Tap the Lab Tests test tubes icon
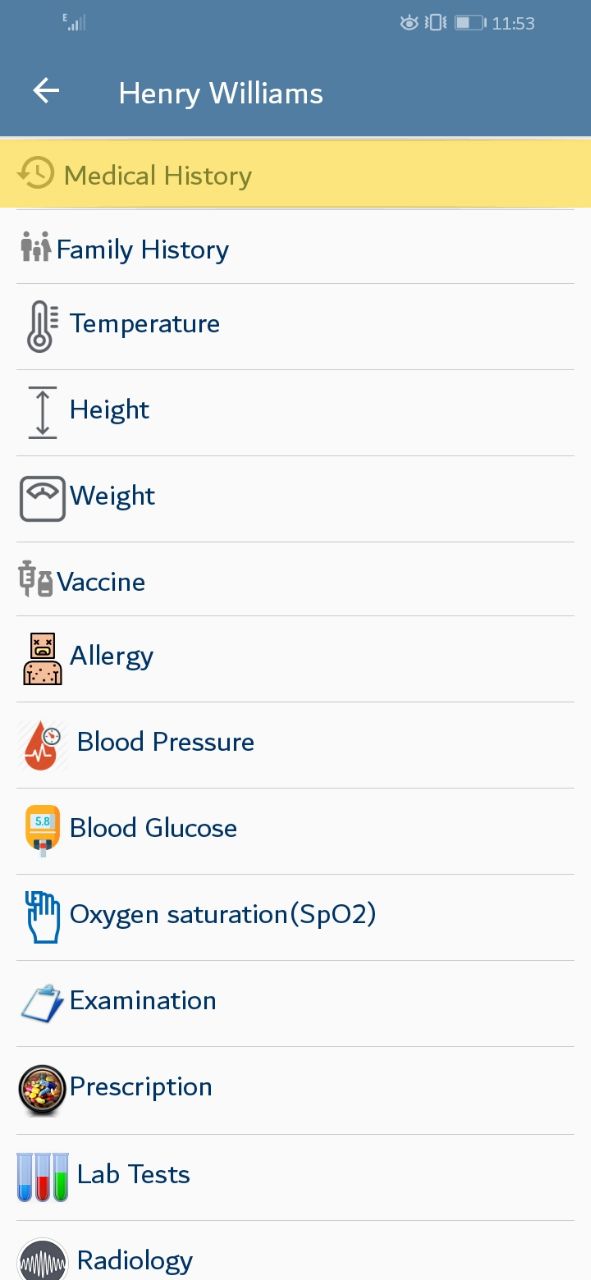Viewport: 591px width, 1280px height. click(43, 1176)
